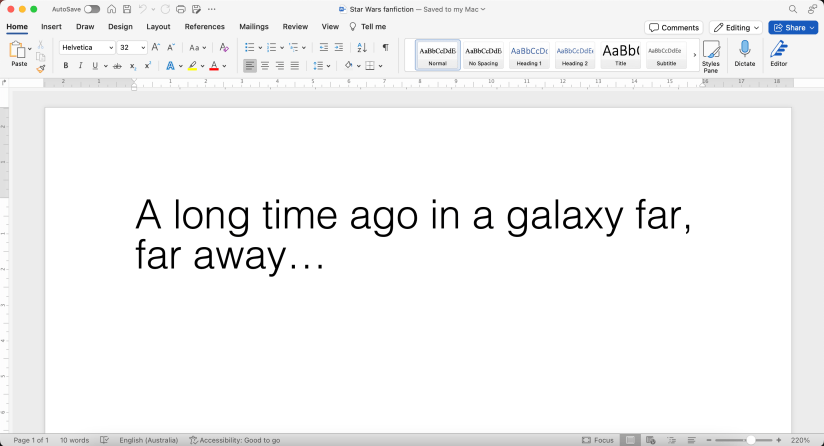This screenshot has width=824, height=446.
Task: Open the References tab
Action: coord(204,27)
